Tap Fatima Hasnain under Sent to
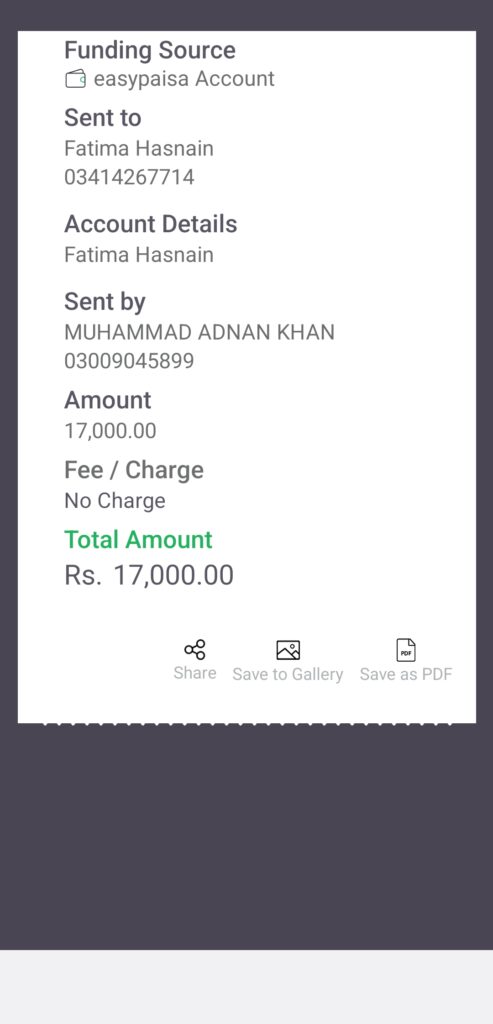This screenshot has width=493, height=1024. pos(138,148)
